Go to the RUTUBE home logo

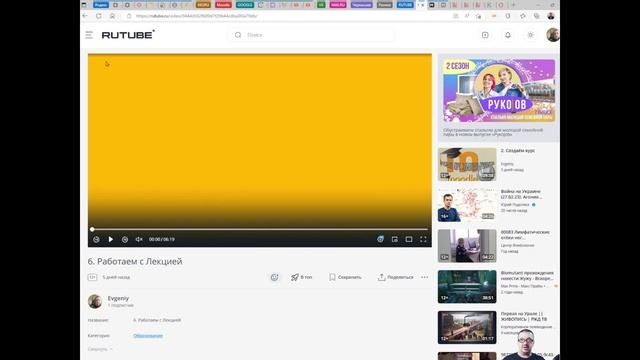128,35
